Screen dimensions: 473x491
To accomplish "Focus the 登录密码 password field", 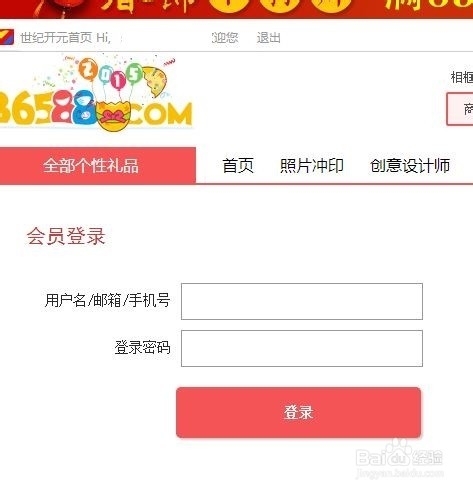I will pyautogui.click(x=302, y=348).
